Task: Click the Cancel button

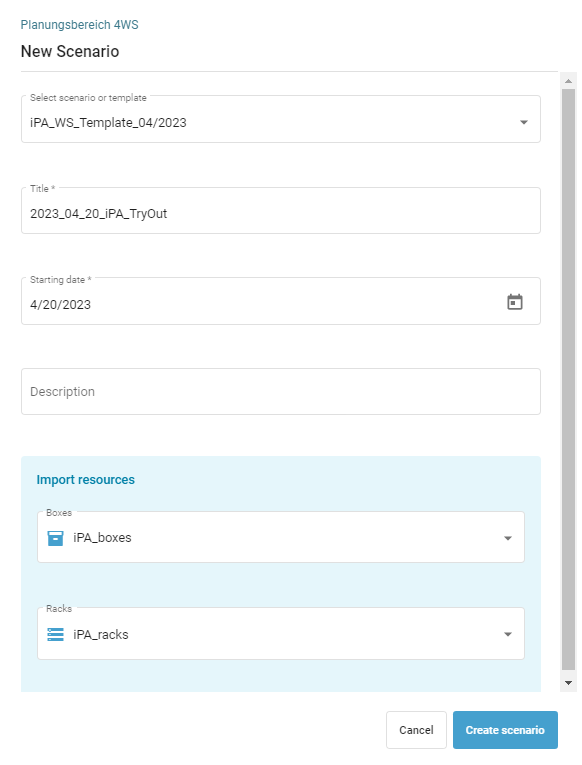Action: coord(416,730)
